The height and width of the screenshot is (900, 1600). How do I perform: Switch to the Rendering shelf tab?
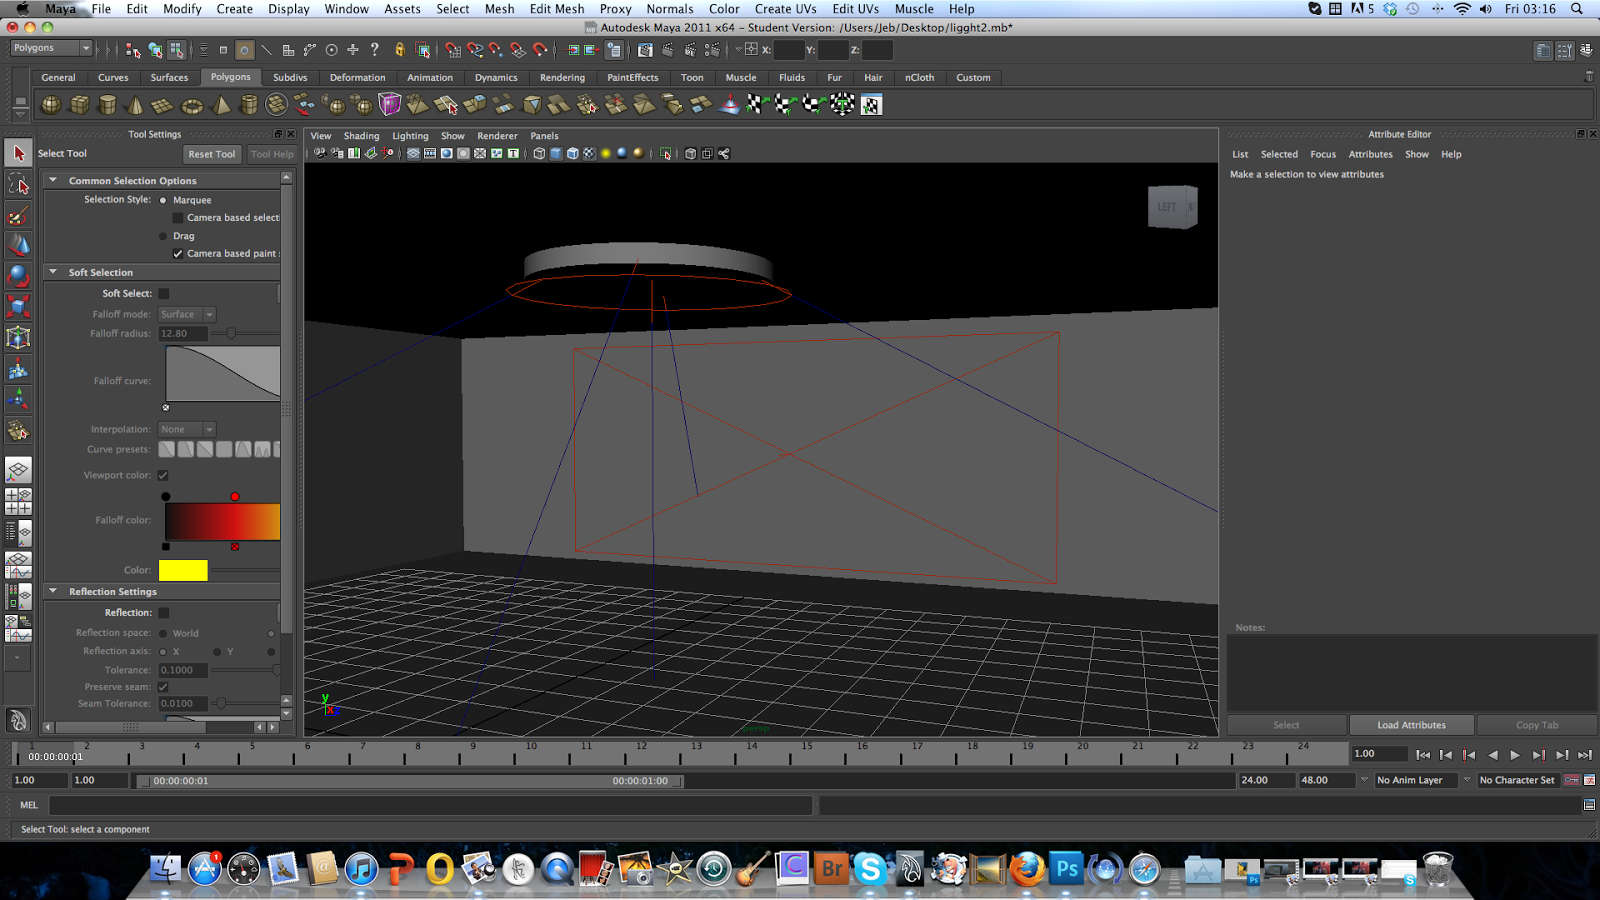pyautogui.click(x=562, y=77)
